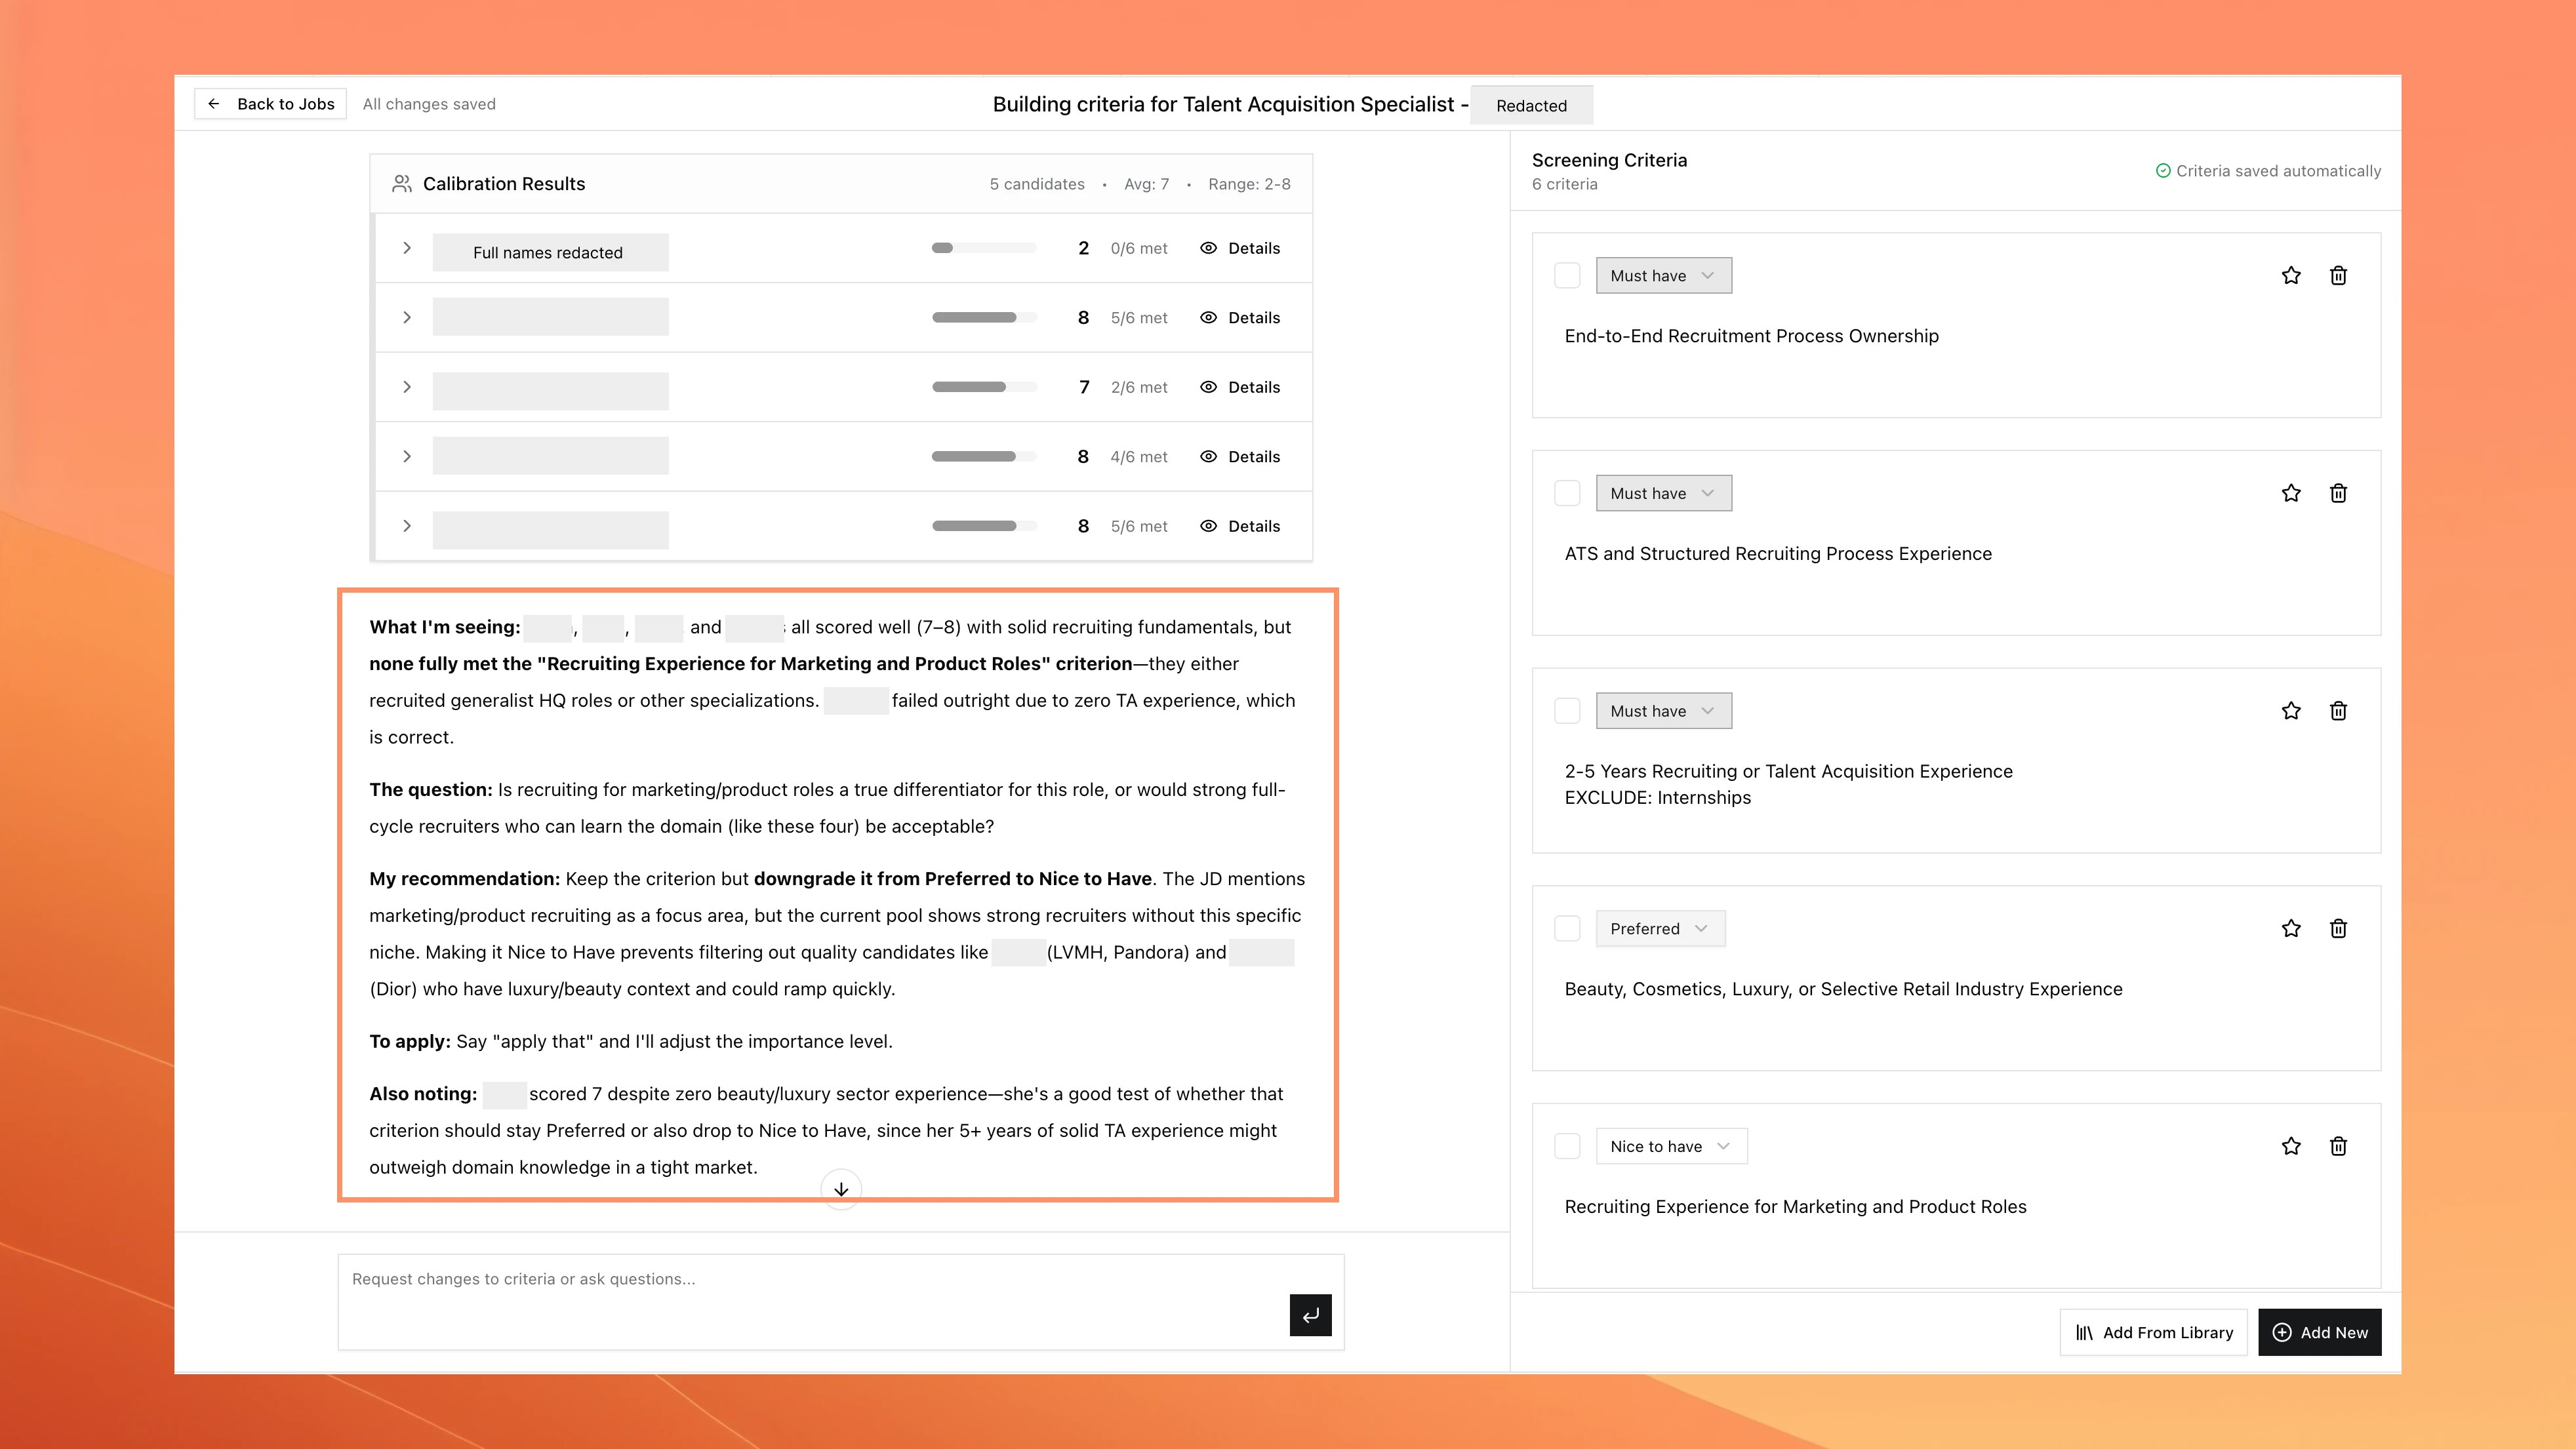
Task: Click the back arrow beside Back to Jobs
Action: coord(214,103)
